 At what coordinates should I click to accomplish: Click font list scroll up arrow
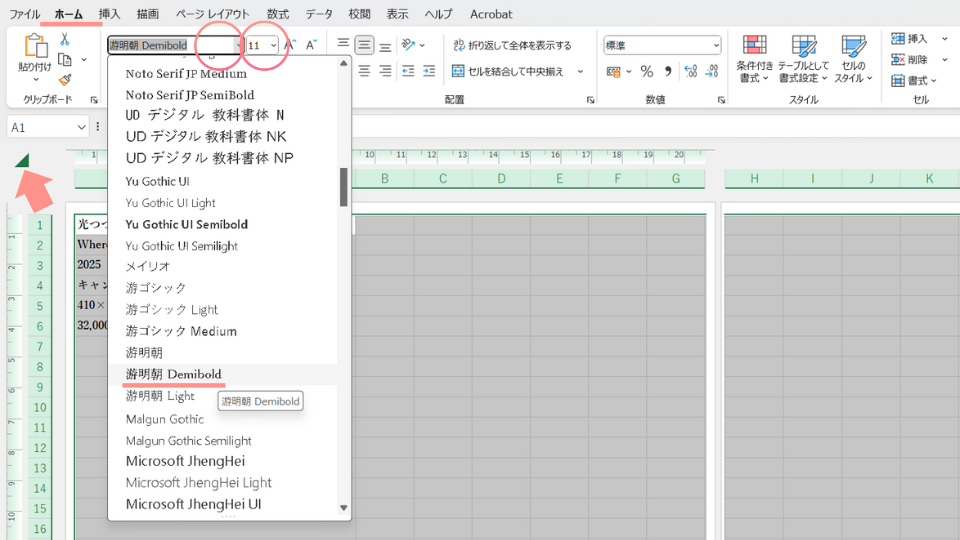343,63
